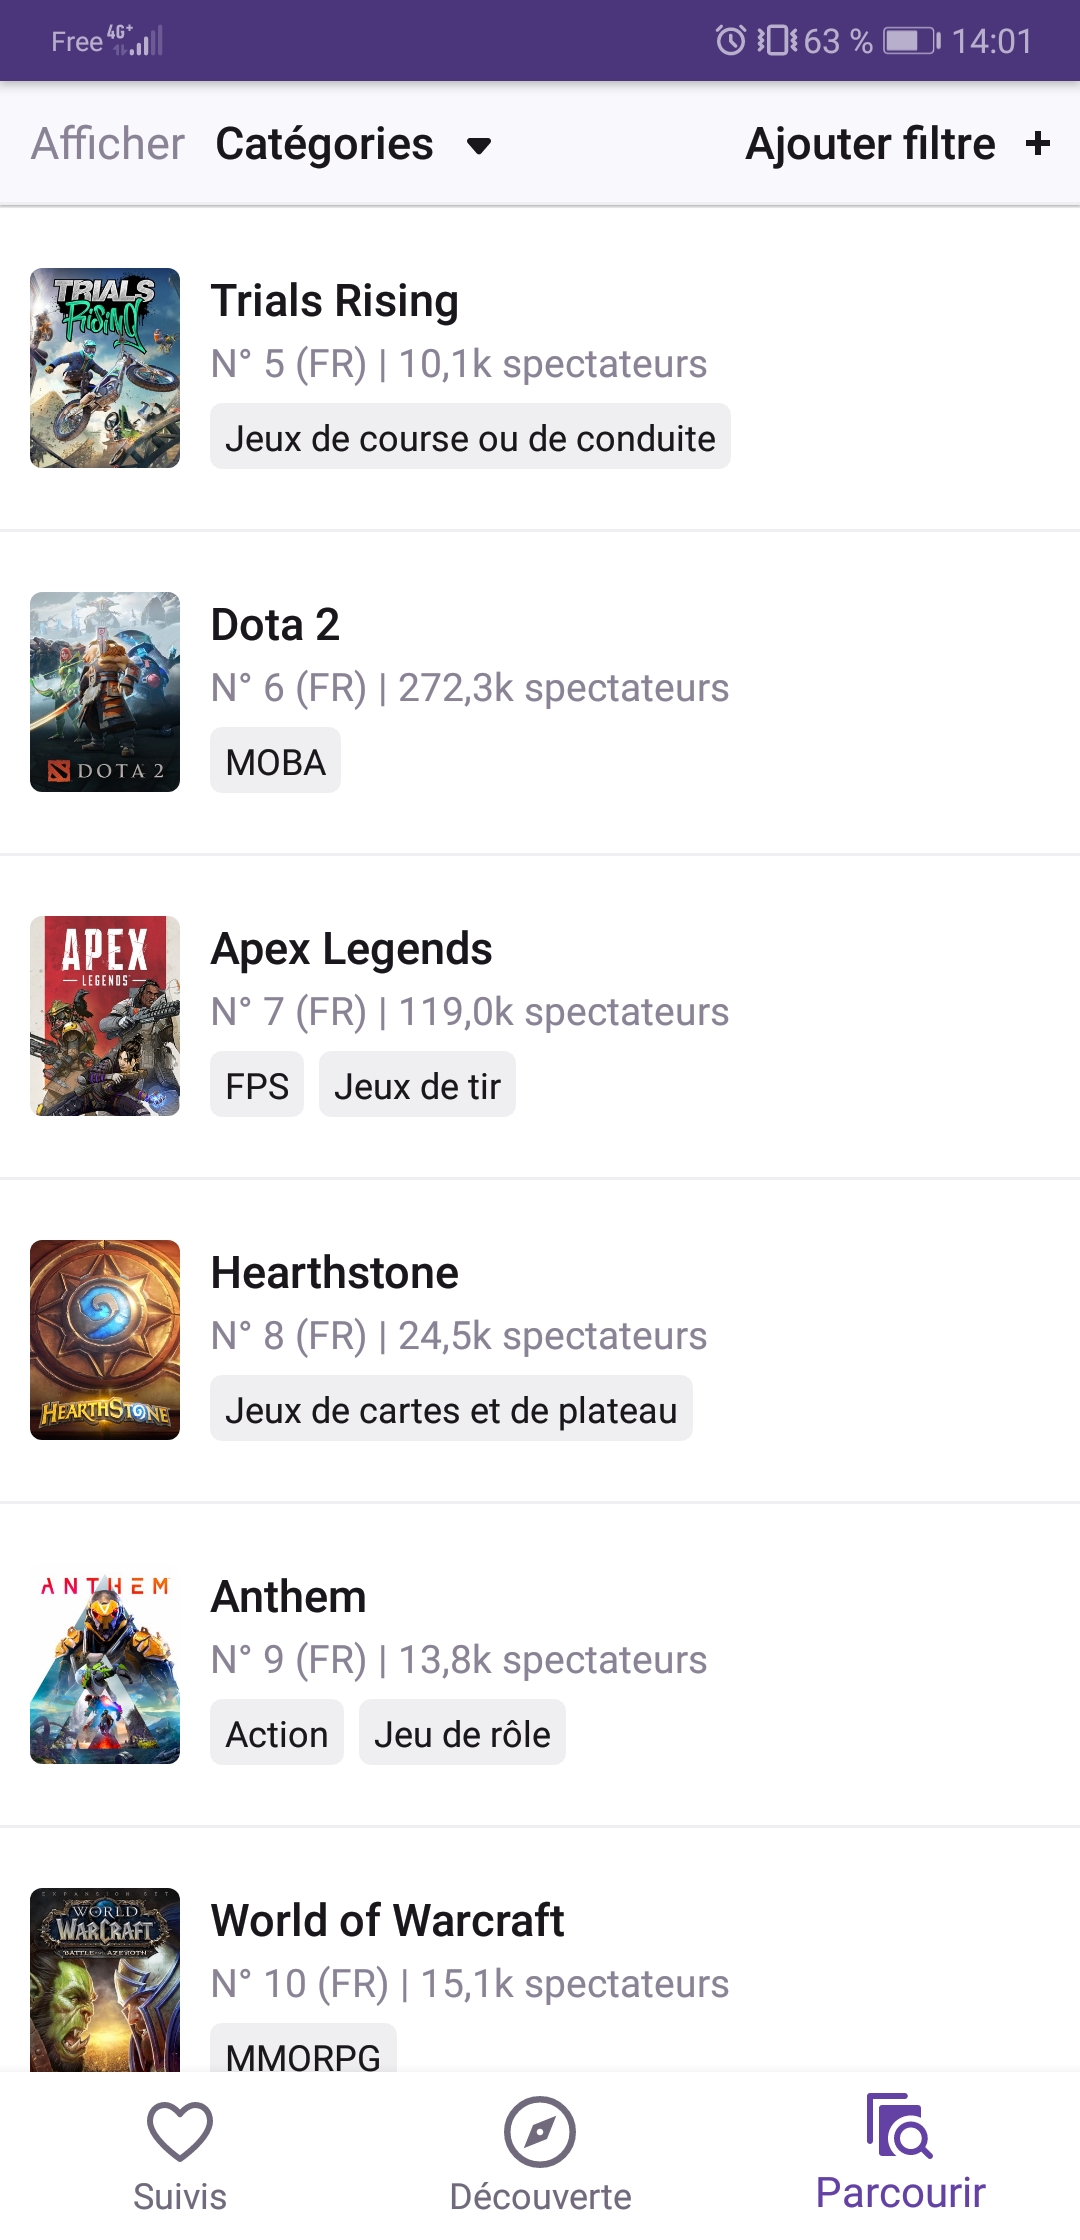Tap the battery indicator in status bar

point(911,41)
